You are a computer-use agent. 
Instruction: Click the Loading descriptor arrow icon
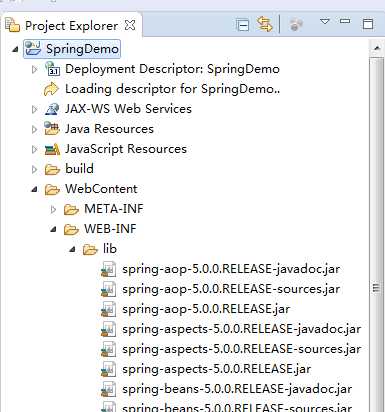(51, 89)
